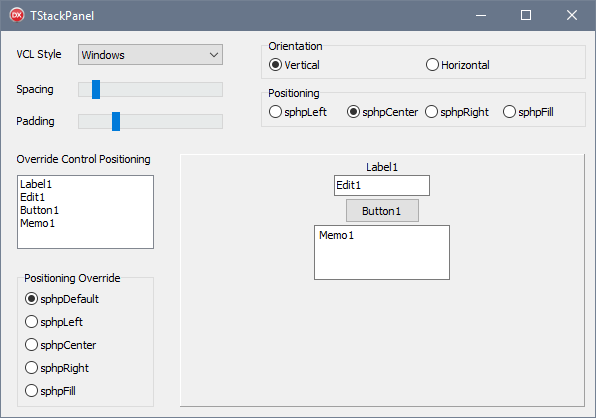Click the Padding slider thumb
Viewport: 596px width, 418px height.
(x=116, y=121)
